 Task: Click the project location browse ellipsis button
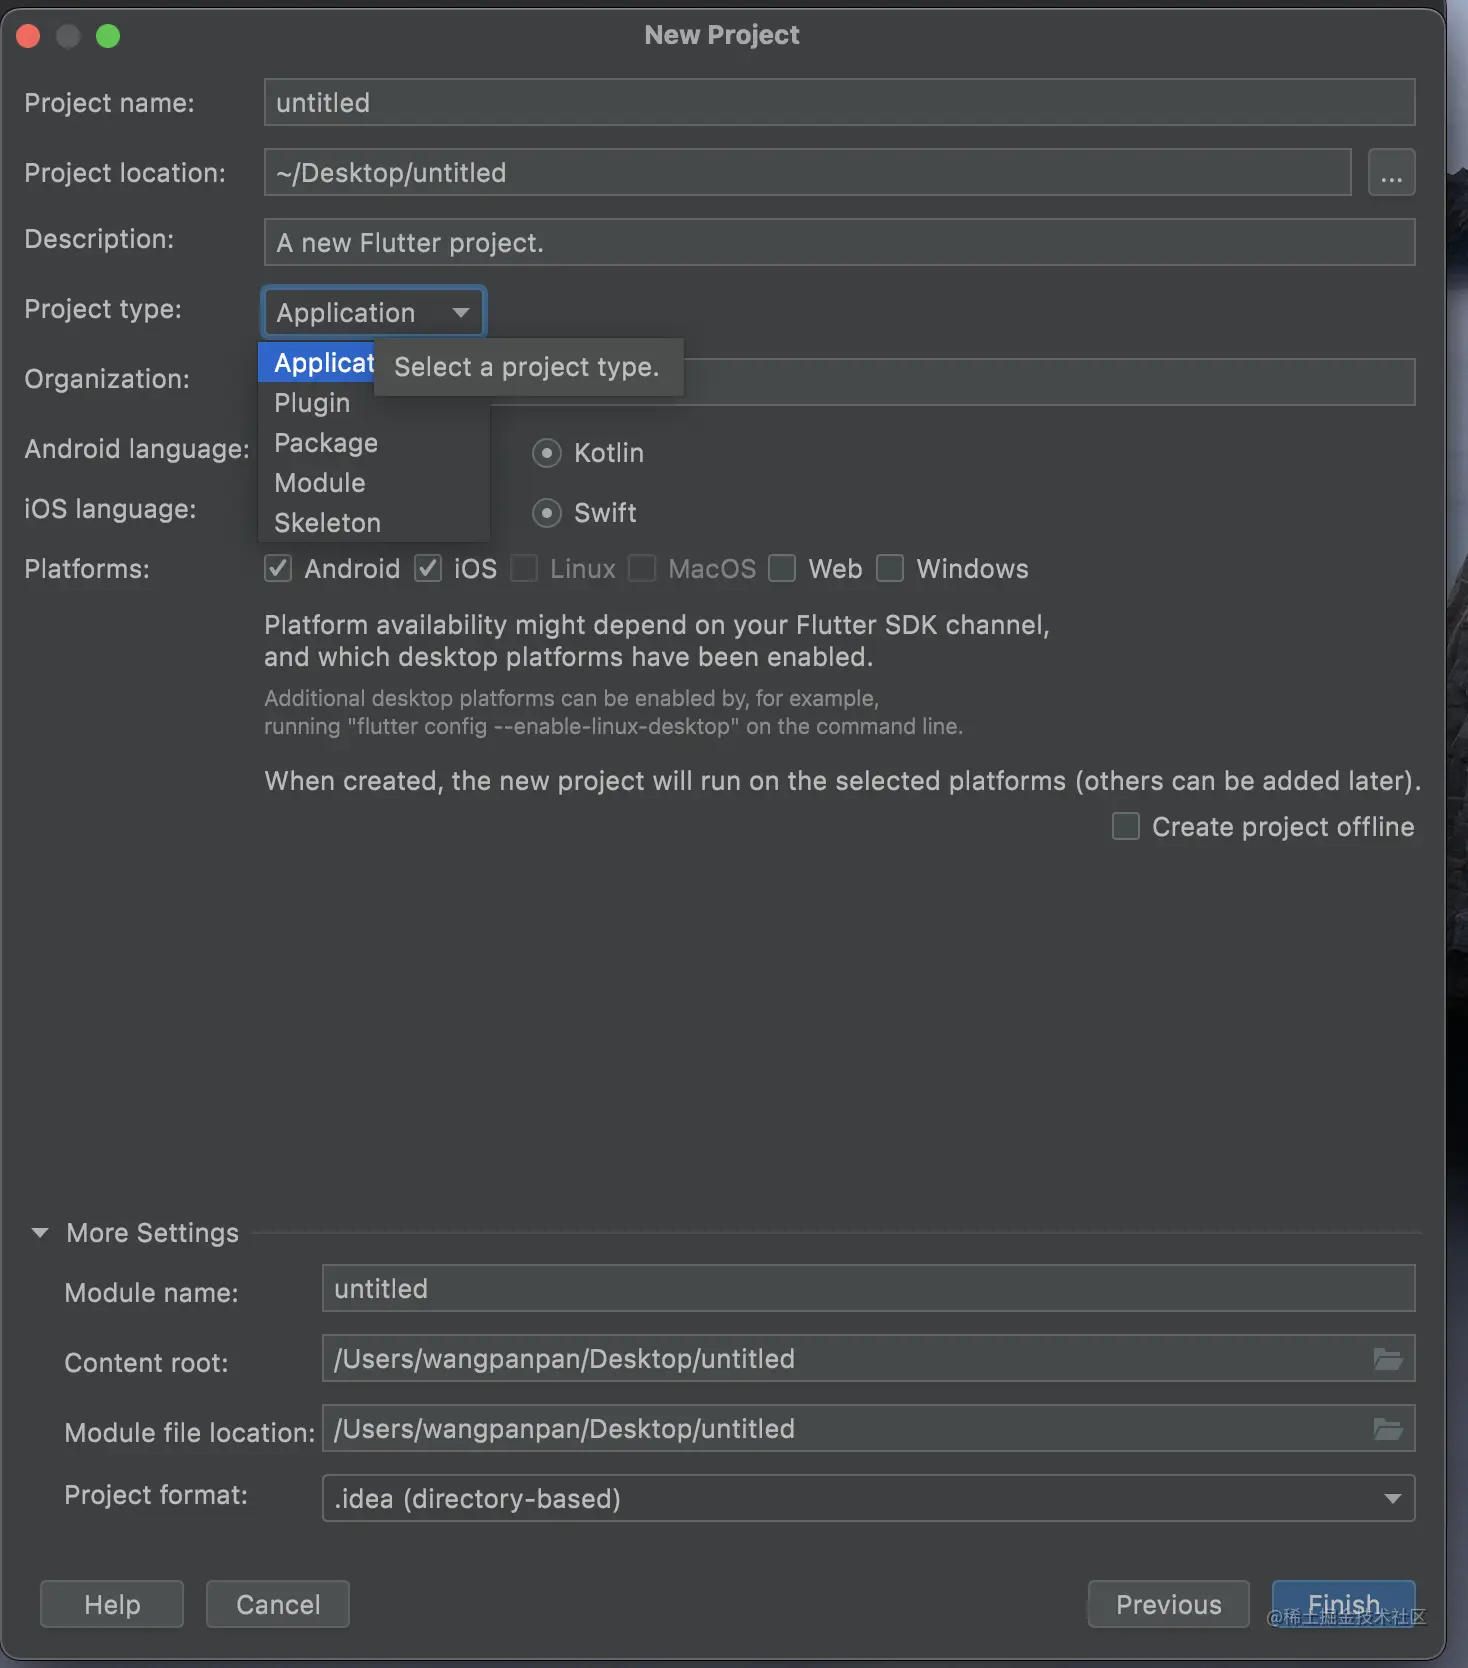coord(1391,173)
